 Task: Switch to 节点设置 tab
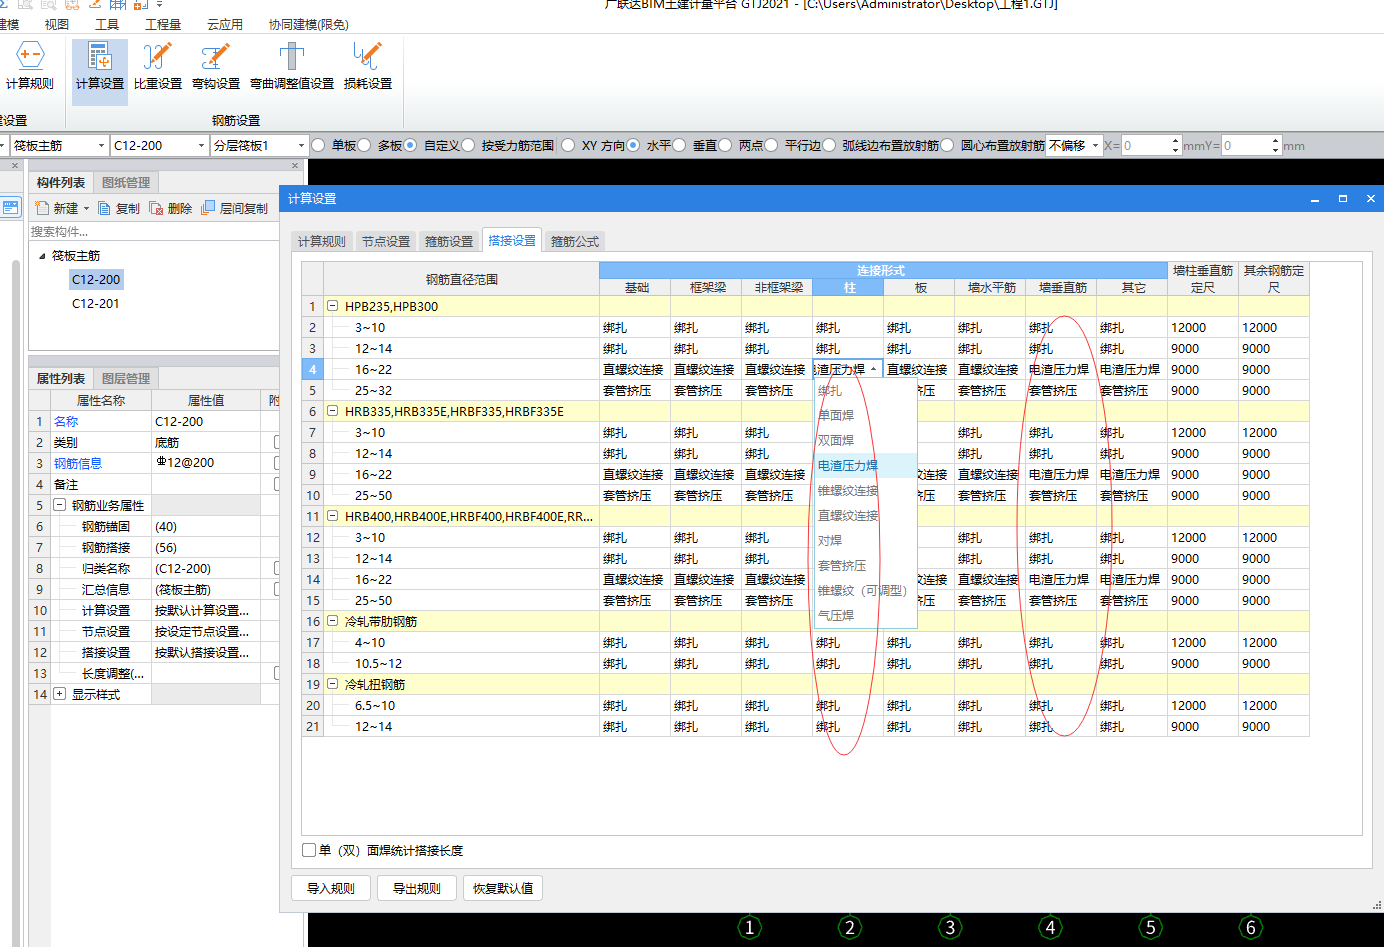pyautogui.click(x=386, y=241)
